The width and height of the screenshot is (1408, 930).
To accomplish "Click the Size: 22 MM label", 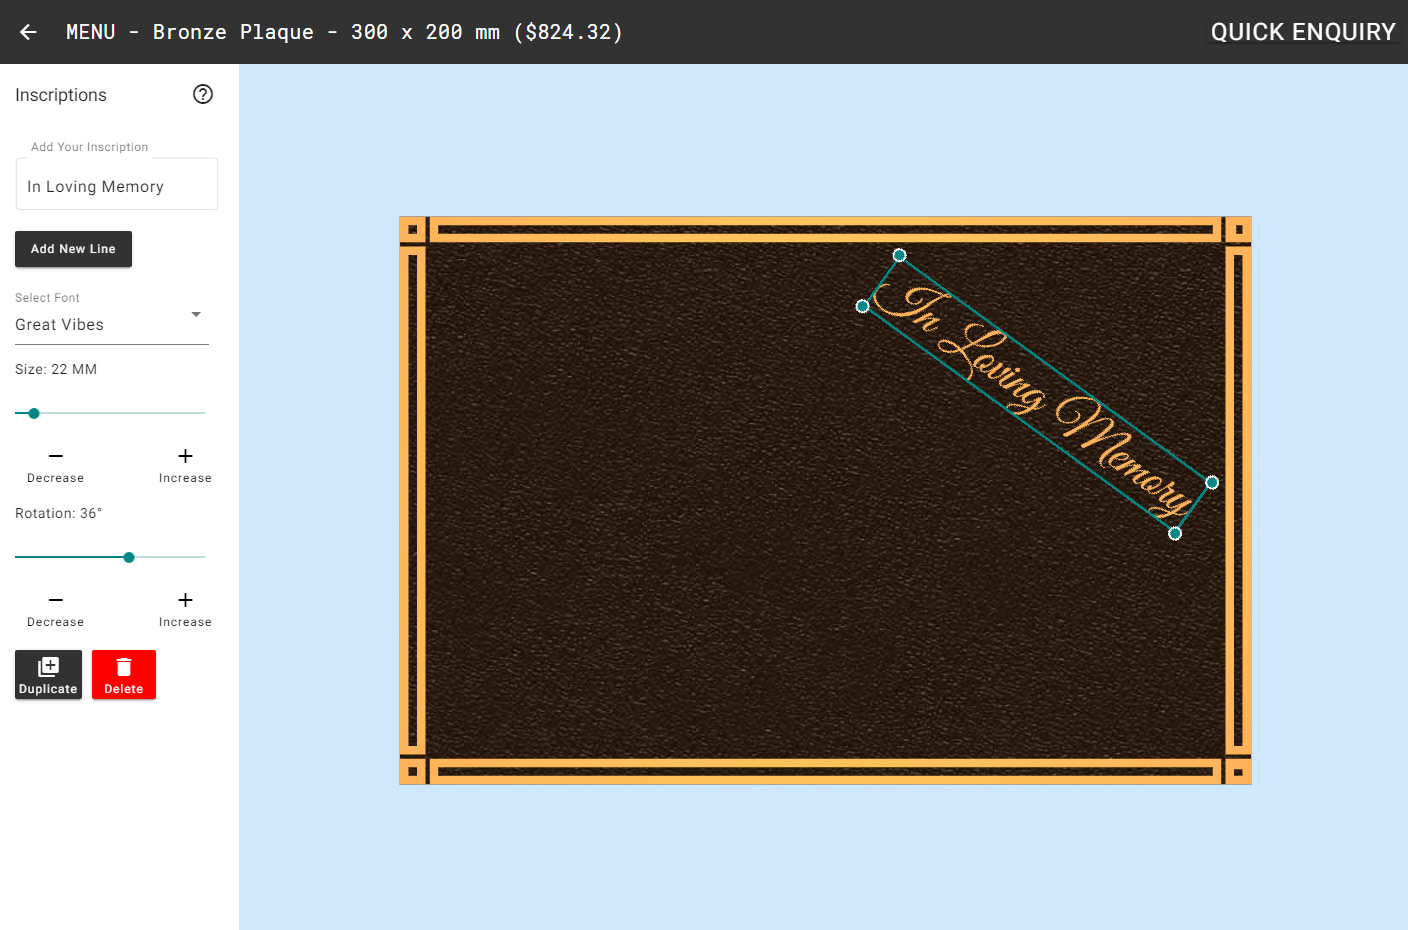I will pos(56,369).
